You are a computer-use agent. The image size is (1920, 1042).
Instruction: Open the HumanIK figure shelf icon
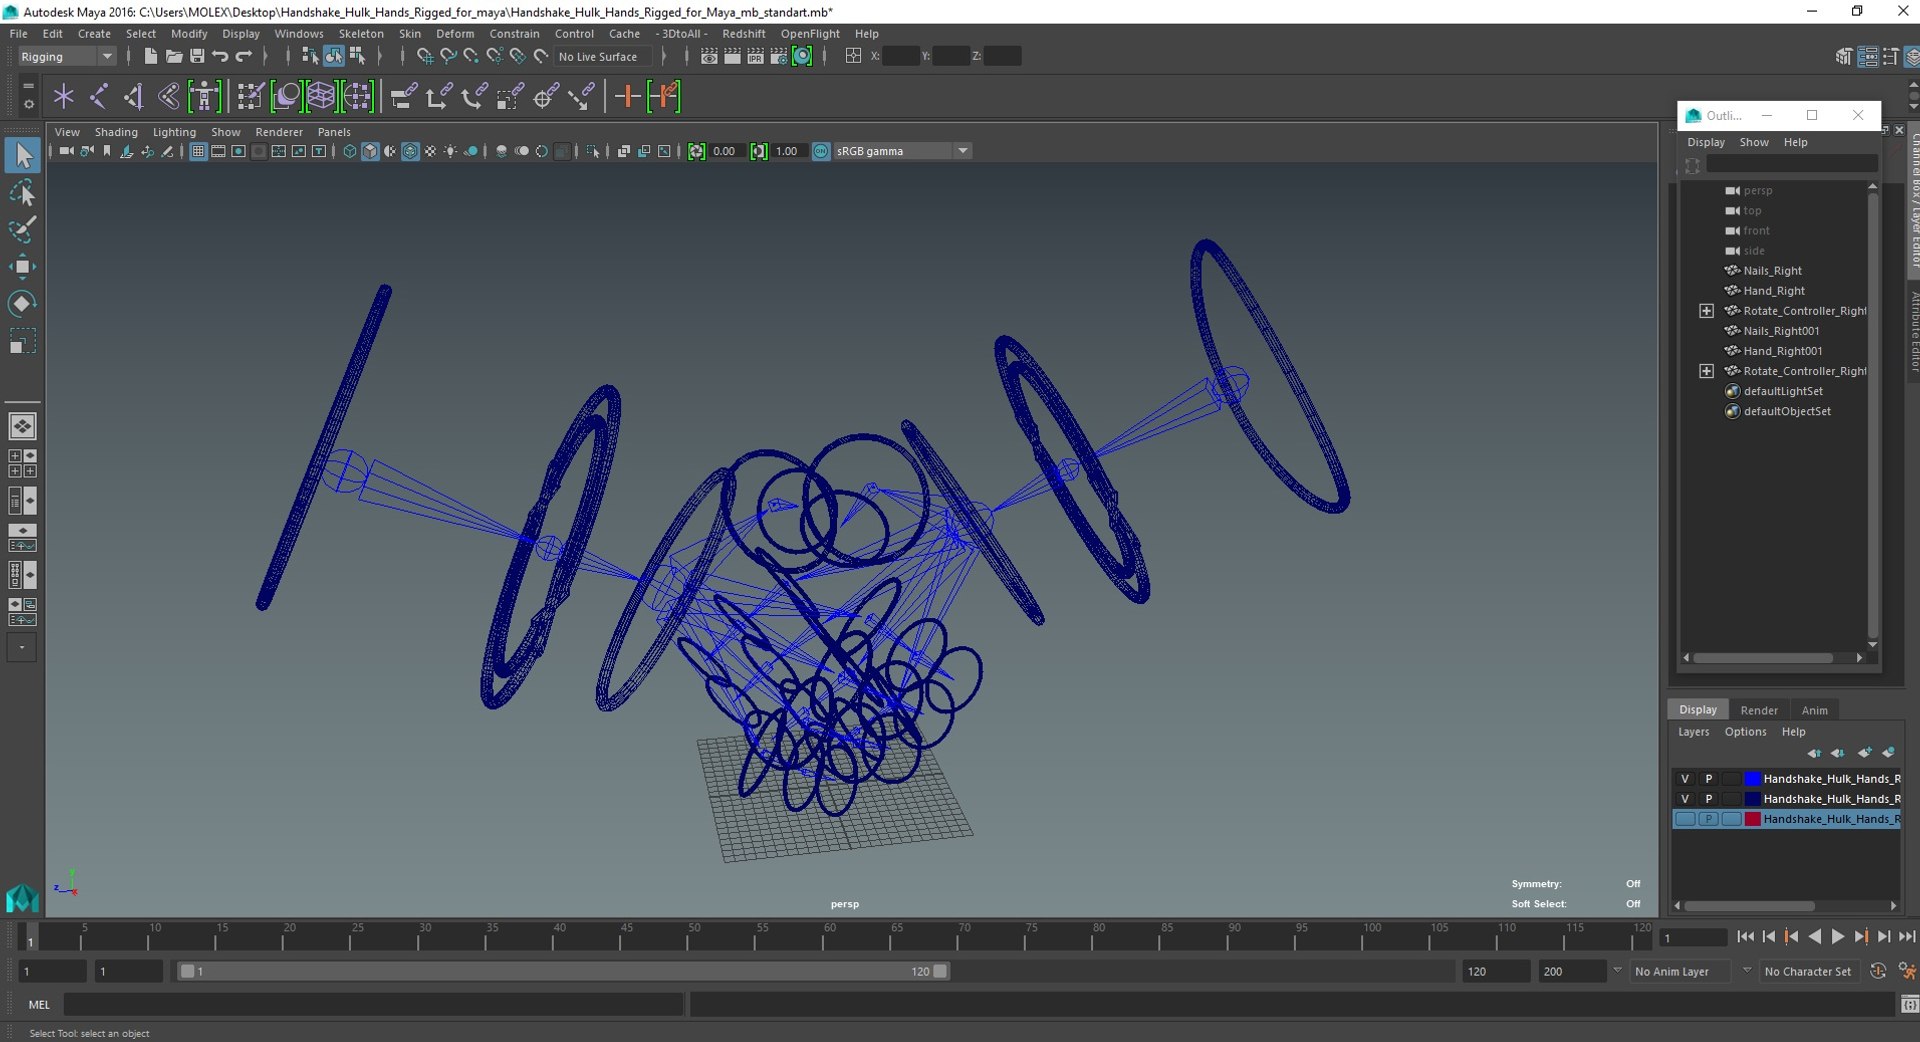click(204, 96)
